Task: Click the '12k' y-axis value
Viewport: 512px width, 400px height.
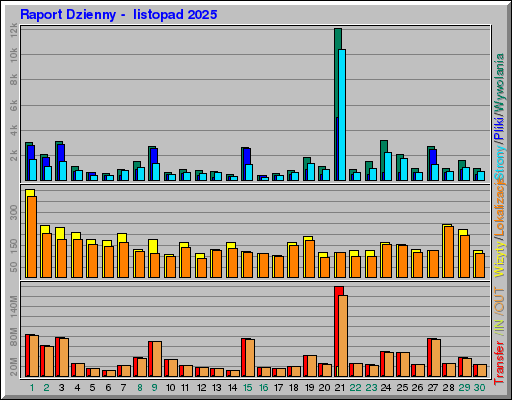Action: (x=14, y=30)
